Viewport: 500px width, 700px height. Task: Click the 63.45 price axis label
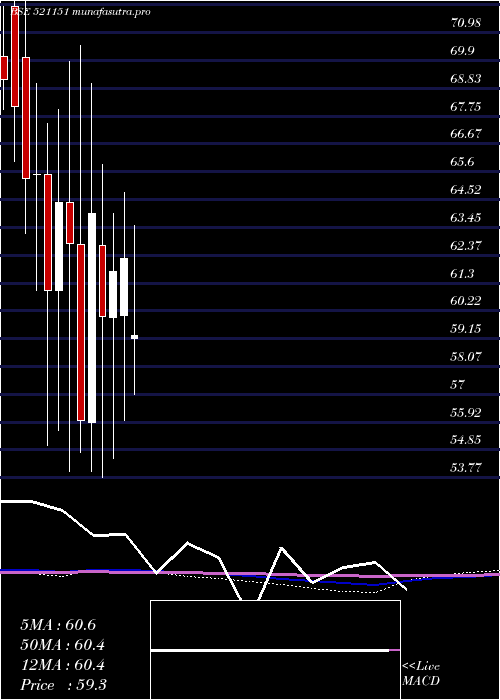click(x=466, y=217)
